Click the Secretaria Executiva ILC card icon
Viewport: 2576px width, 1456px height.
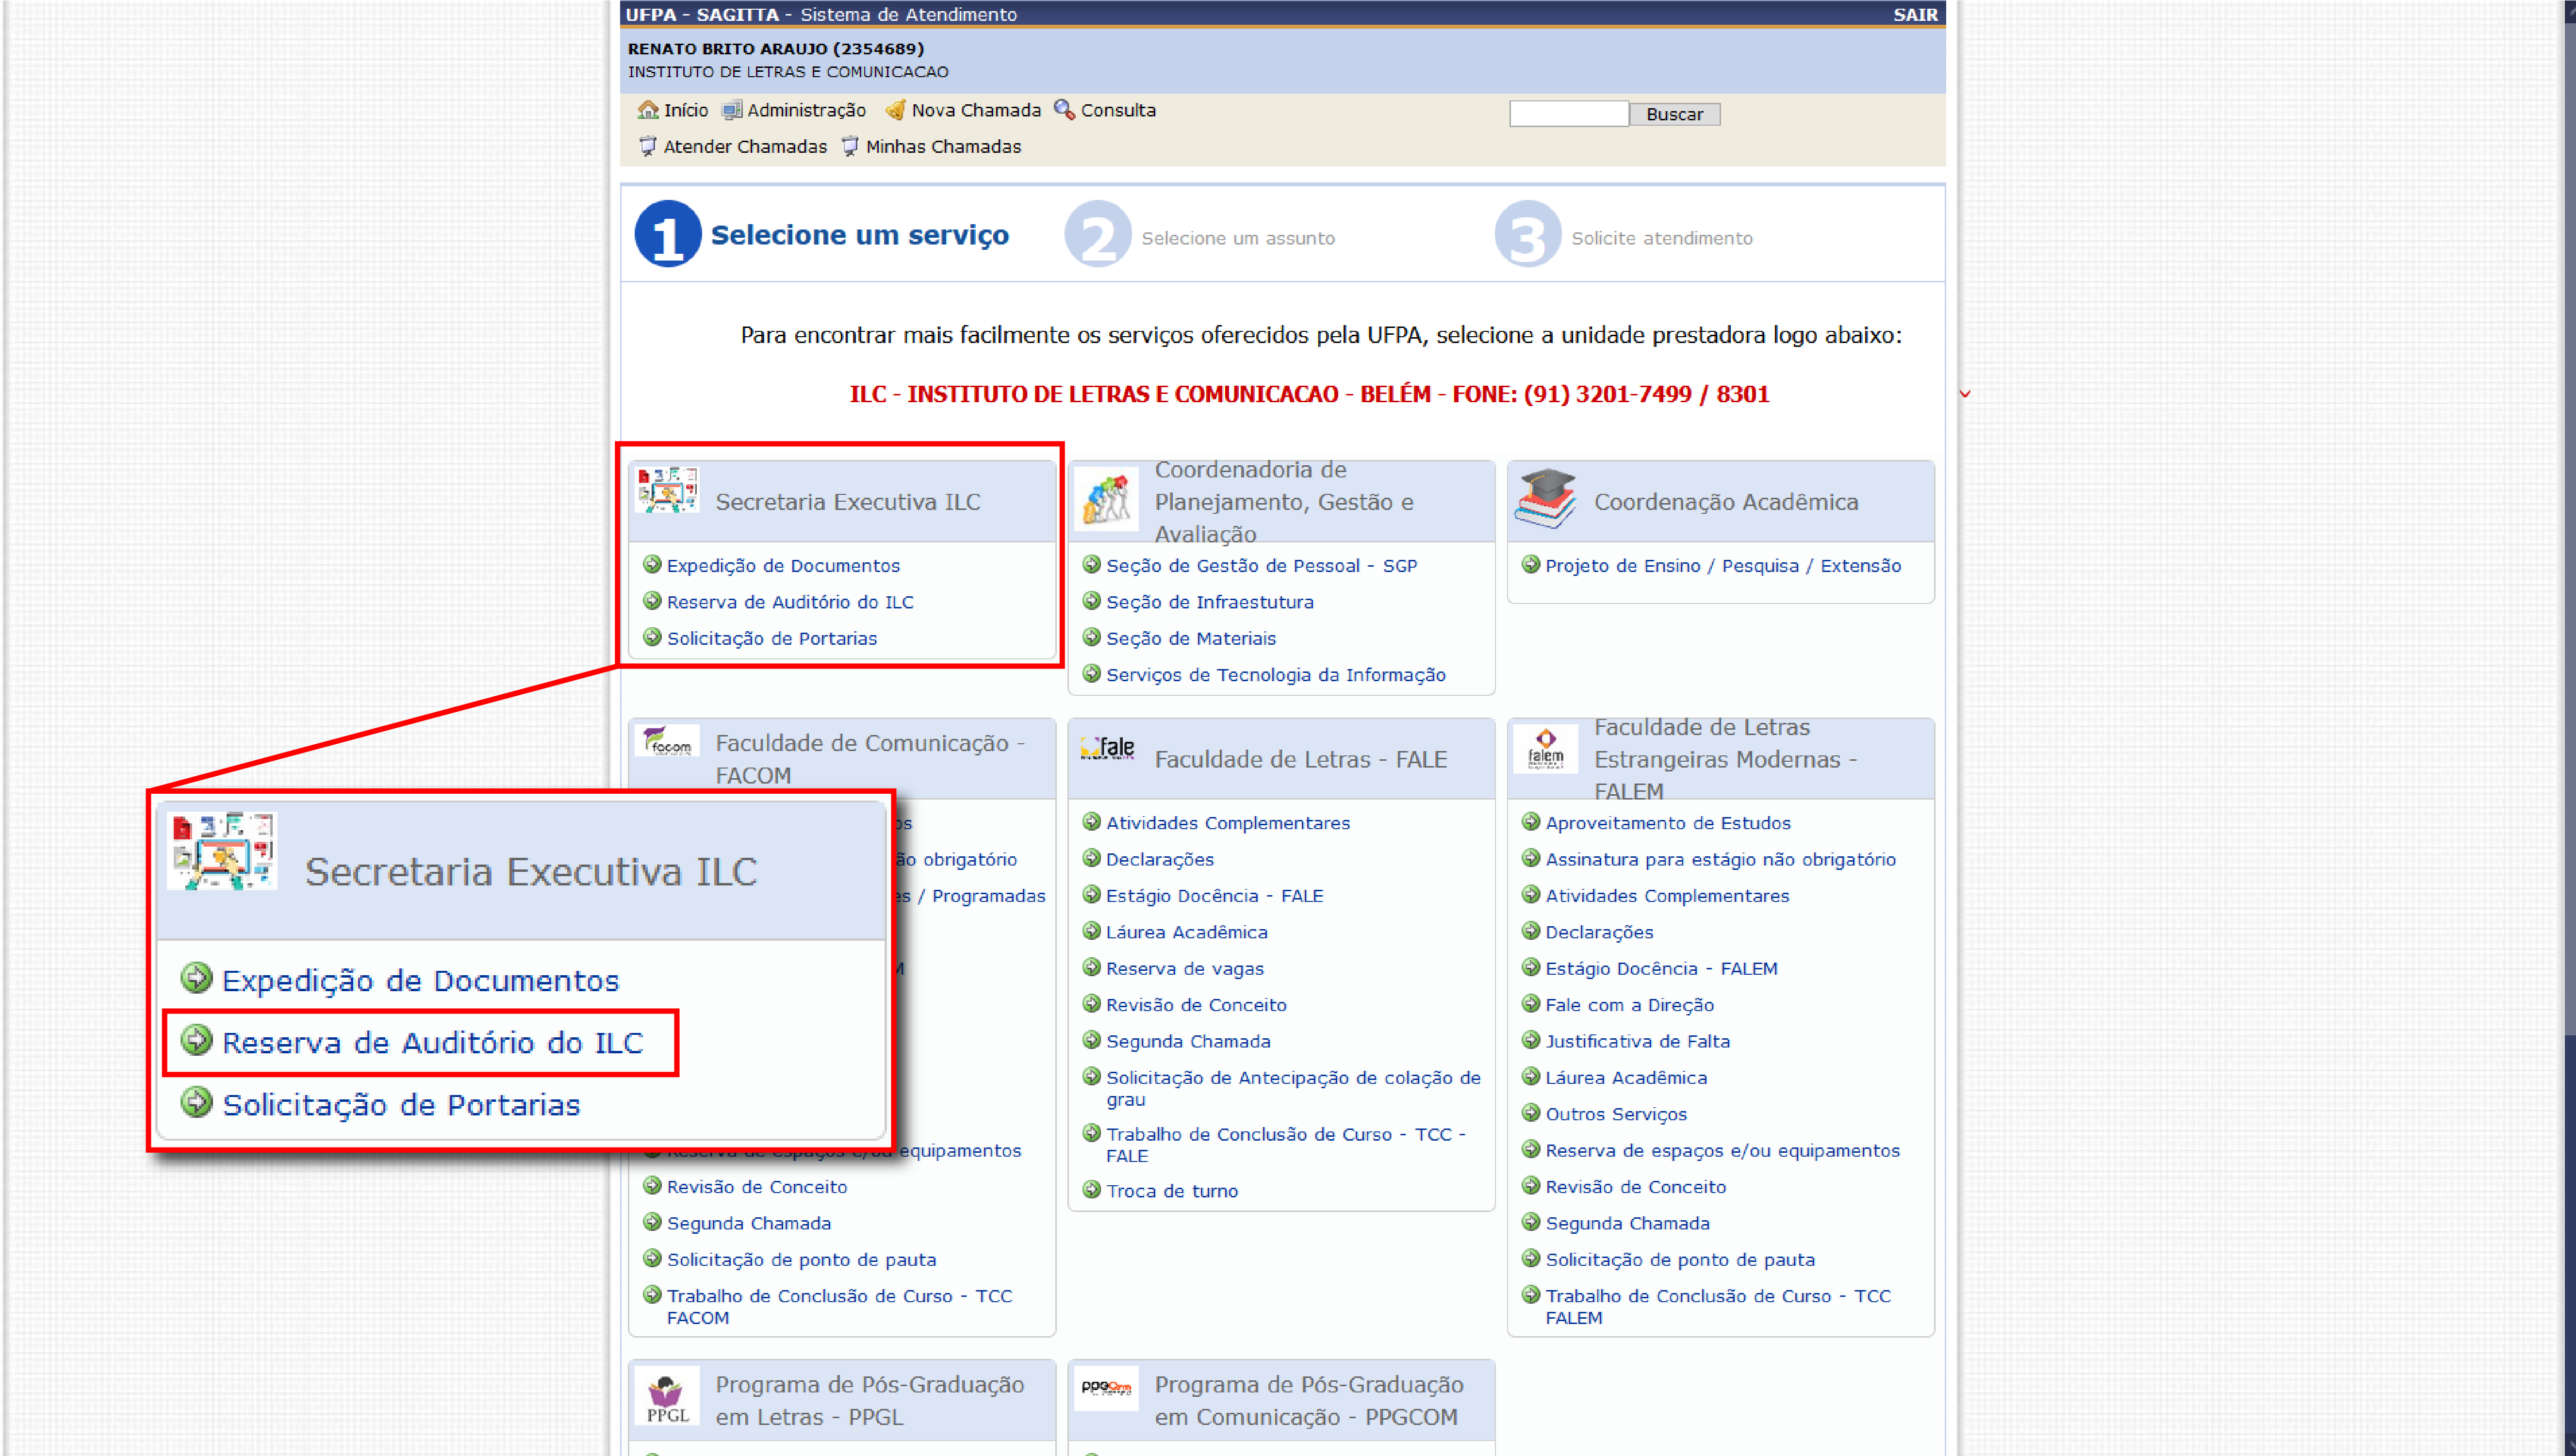click(x=667, y=490)
